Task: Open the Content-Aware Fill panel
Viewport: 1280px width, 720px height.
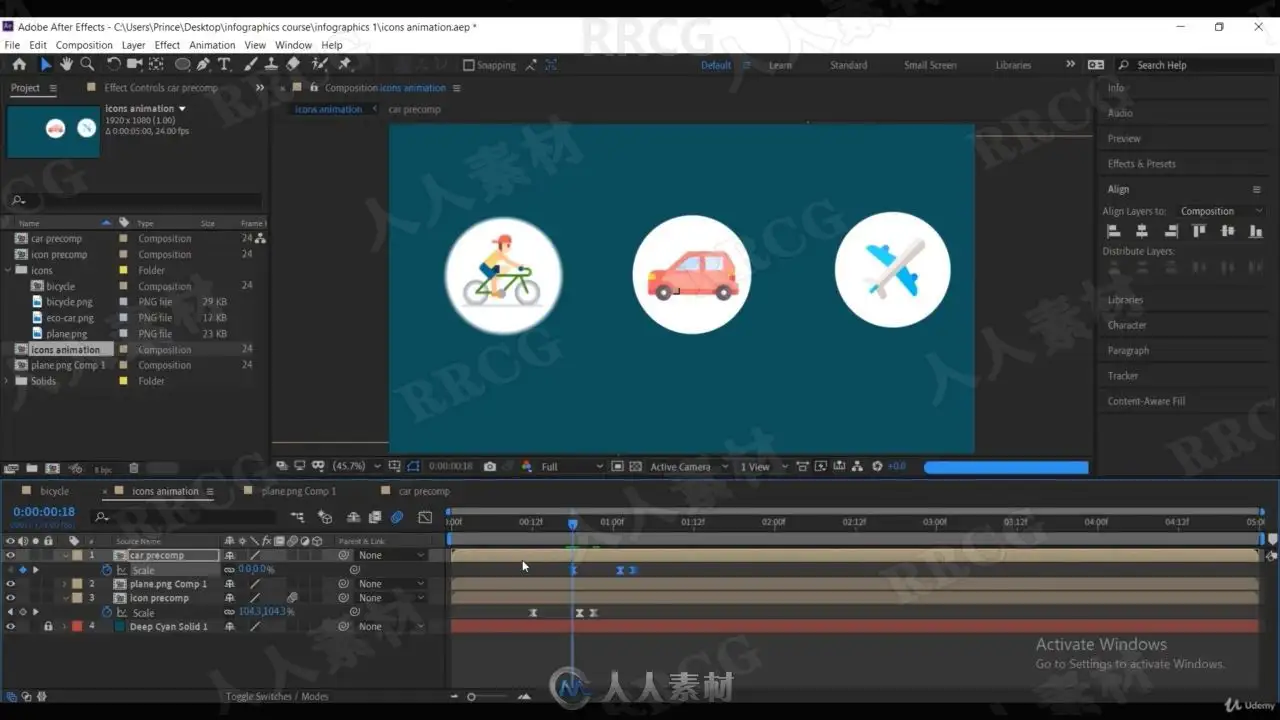Action: [1146, 401]
